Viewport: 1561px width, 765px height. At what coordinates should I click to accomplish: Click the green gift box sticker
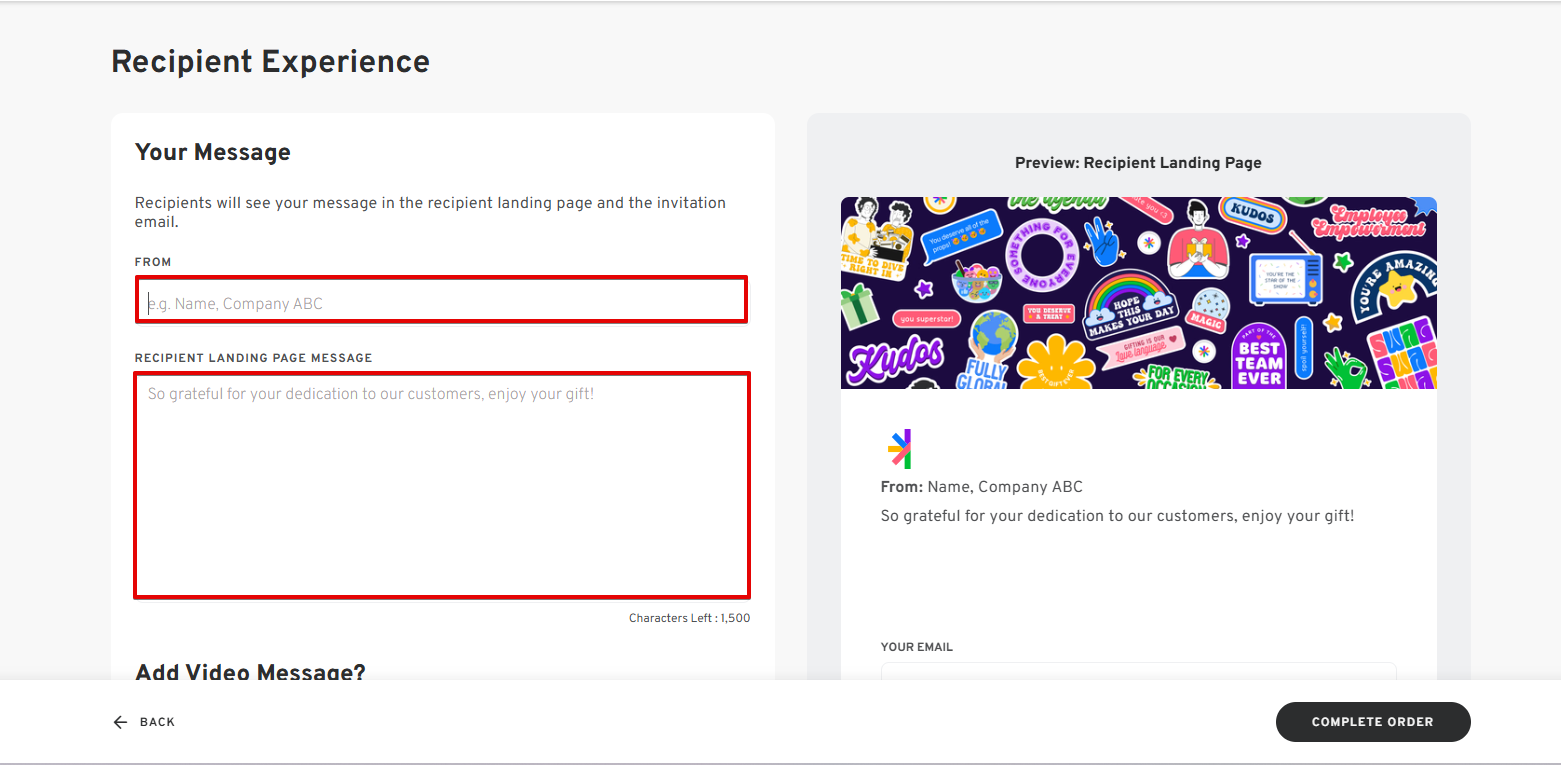click(x=859, y=306)
